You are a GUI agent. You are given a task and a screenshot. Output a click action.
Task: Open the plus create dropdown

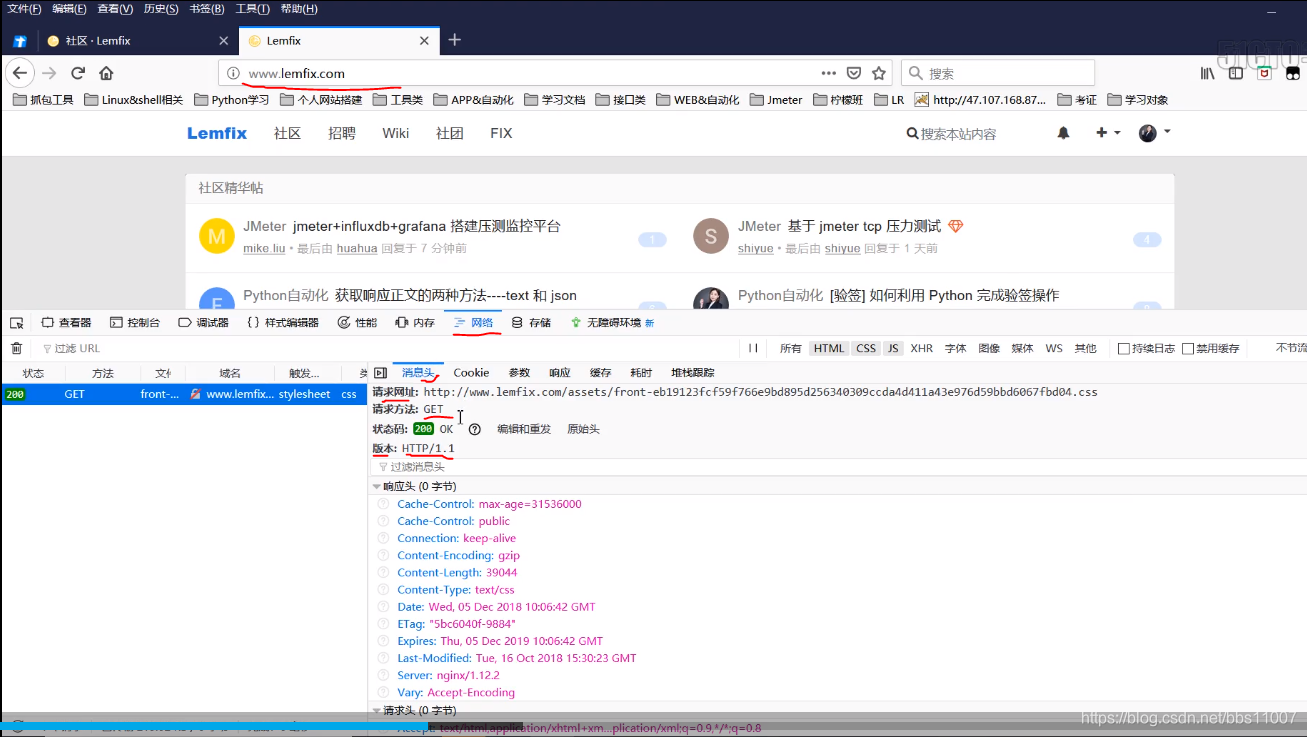point(1108,132)
